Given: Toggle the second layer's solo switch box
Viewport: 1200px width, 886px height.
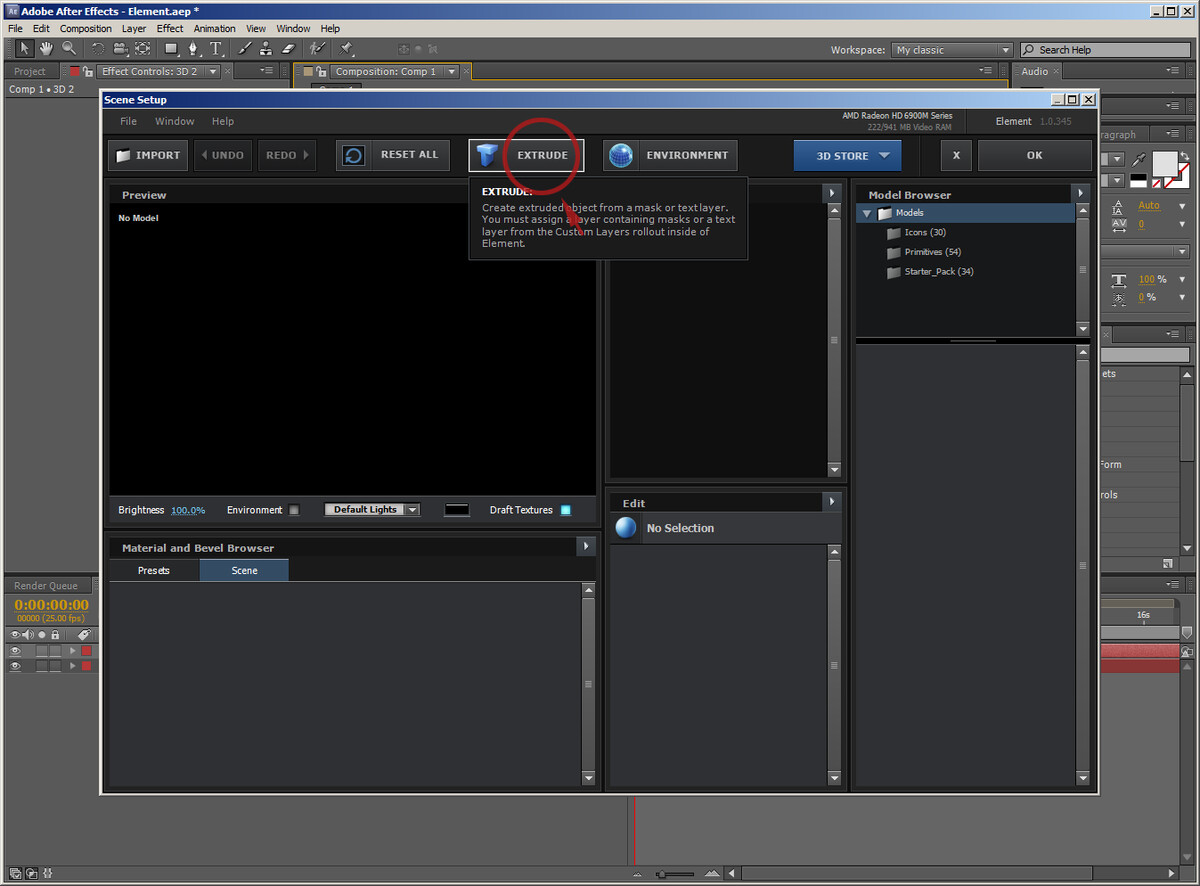Looking at the screenshot, I should point(41,666).
